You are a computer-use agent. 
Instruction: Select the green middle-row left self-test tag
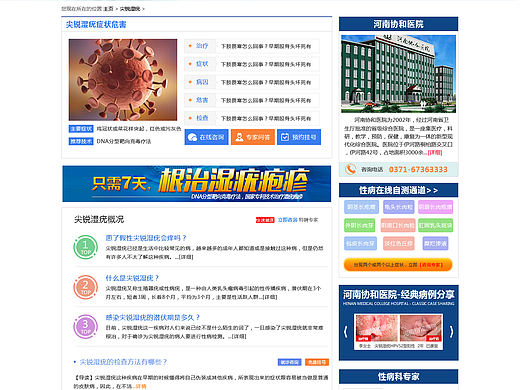[x=359, y=225]
